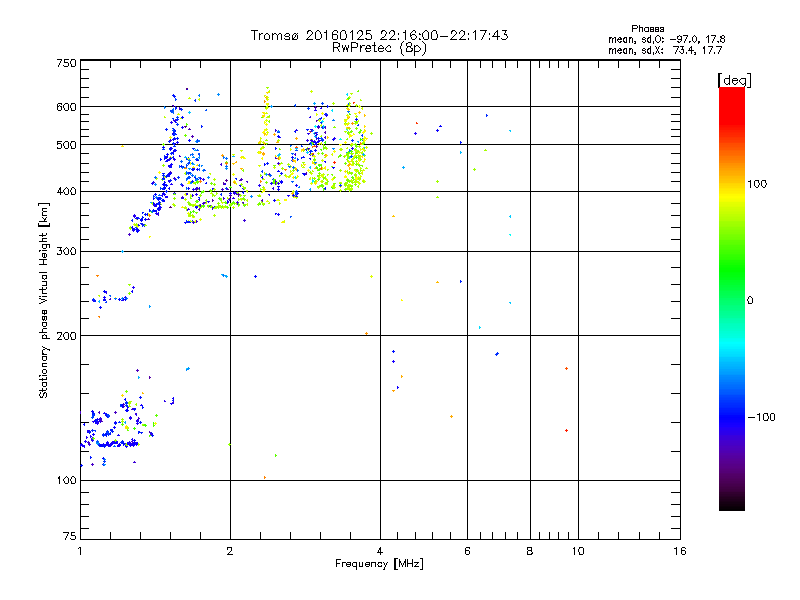Viewport: 800px width, 600px height.
Task: Click the colorbar tick label '0'
Action: click(x=750, y=301)
